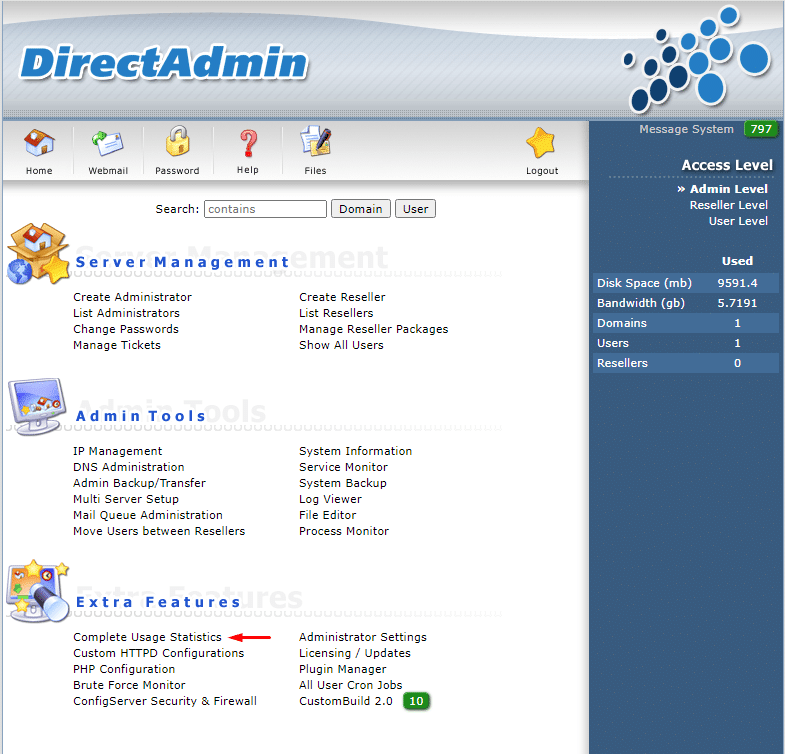
Task: Open DNS Administration
Action: pos(129,467)
